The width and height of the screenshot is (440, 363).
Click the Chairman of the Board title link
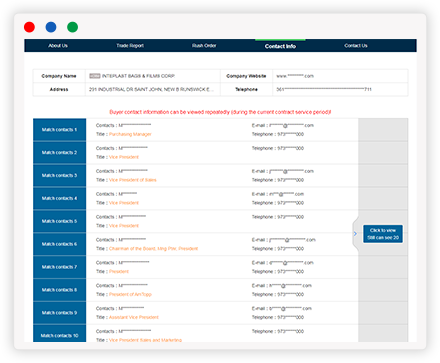(153, 249)
